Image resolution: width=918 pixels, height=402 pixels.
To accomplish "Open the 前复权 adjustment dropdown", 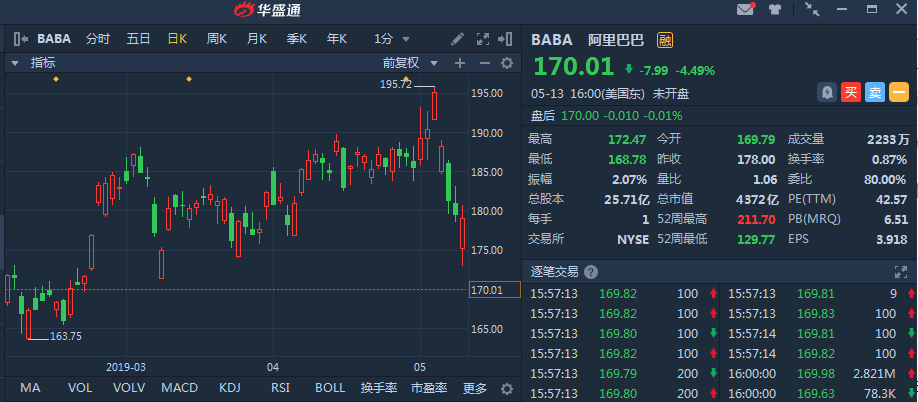I will pyautogui.click(x=405, y=63).
